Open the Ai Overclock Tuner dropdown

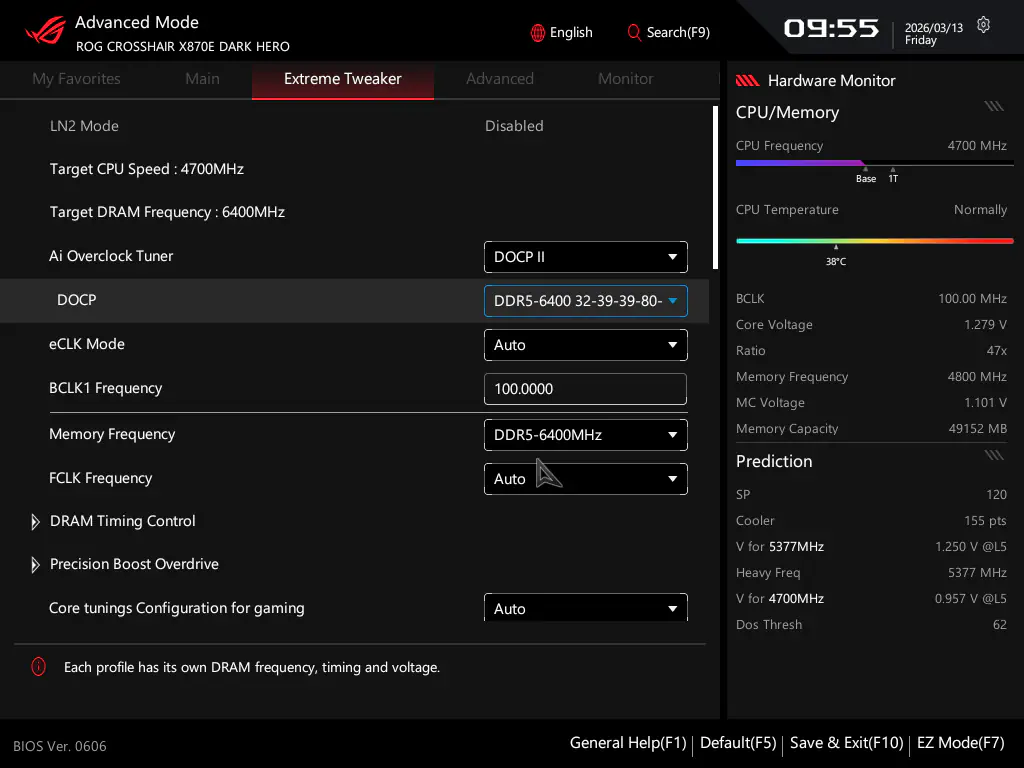(x=586, y=257)
